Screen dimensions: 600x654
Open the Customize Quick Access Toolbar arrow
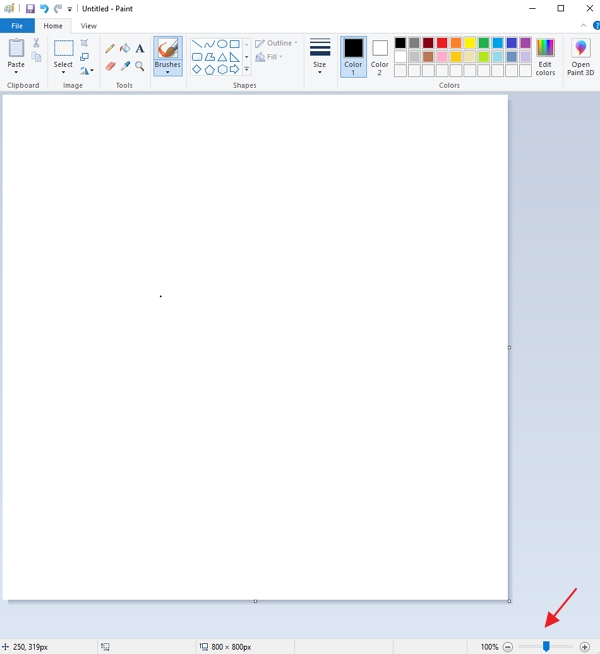pyautogui.click(x=70, y=9)
